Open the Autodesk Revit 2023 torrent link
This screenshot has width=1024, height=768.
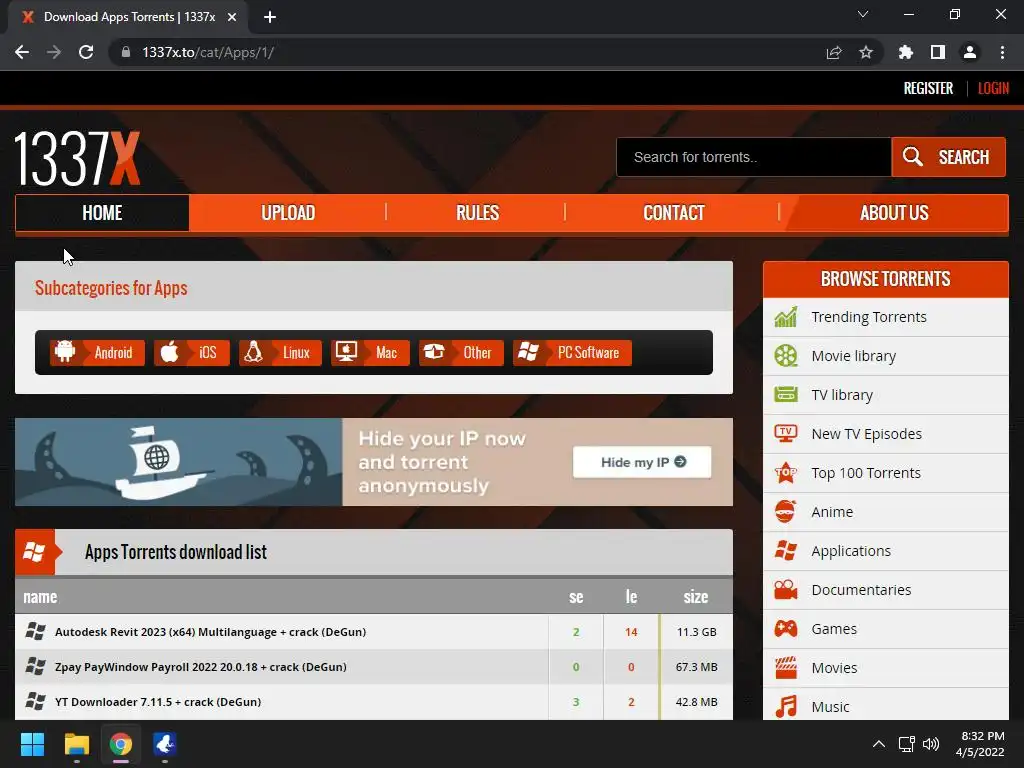tap(210, 632)
